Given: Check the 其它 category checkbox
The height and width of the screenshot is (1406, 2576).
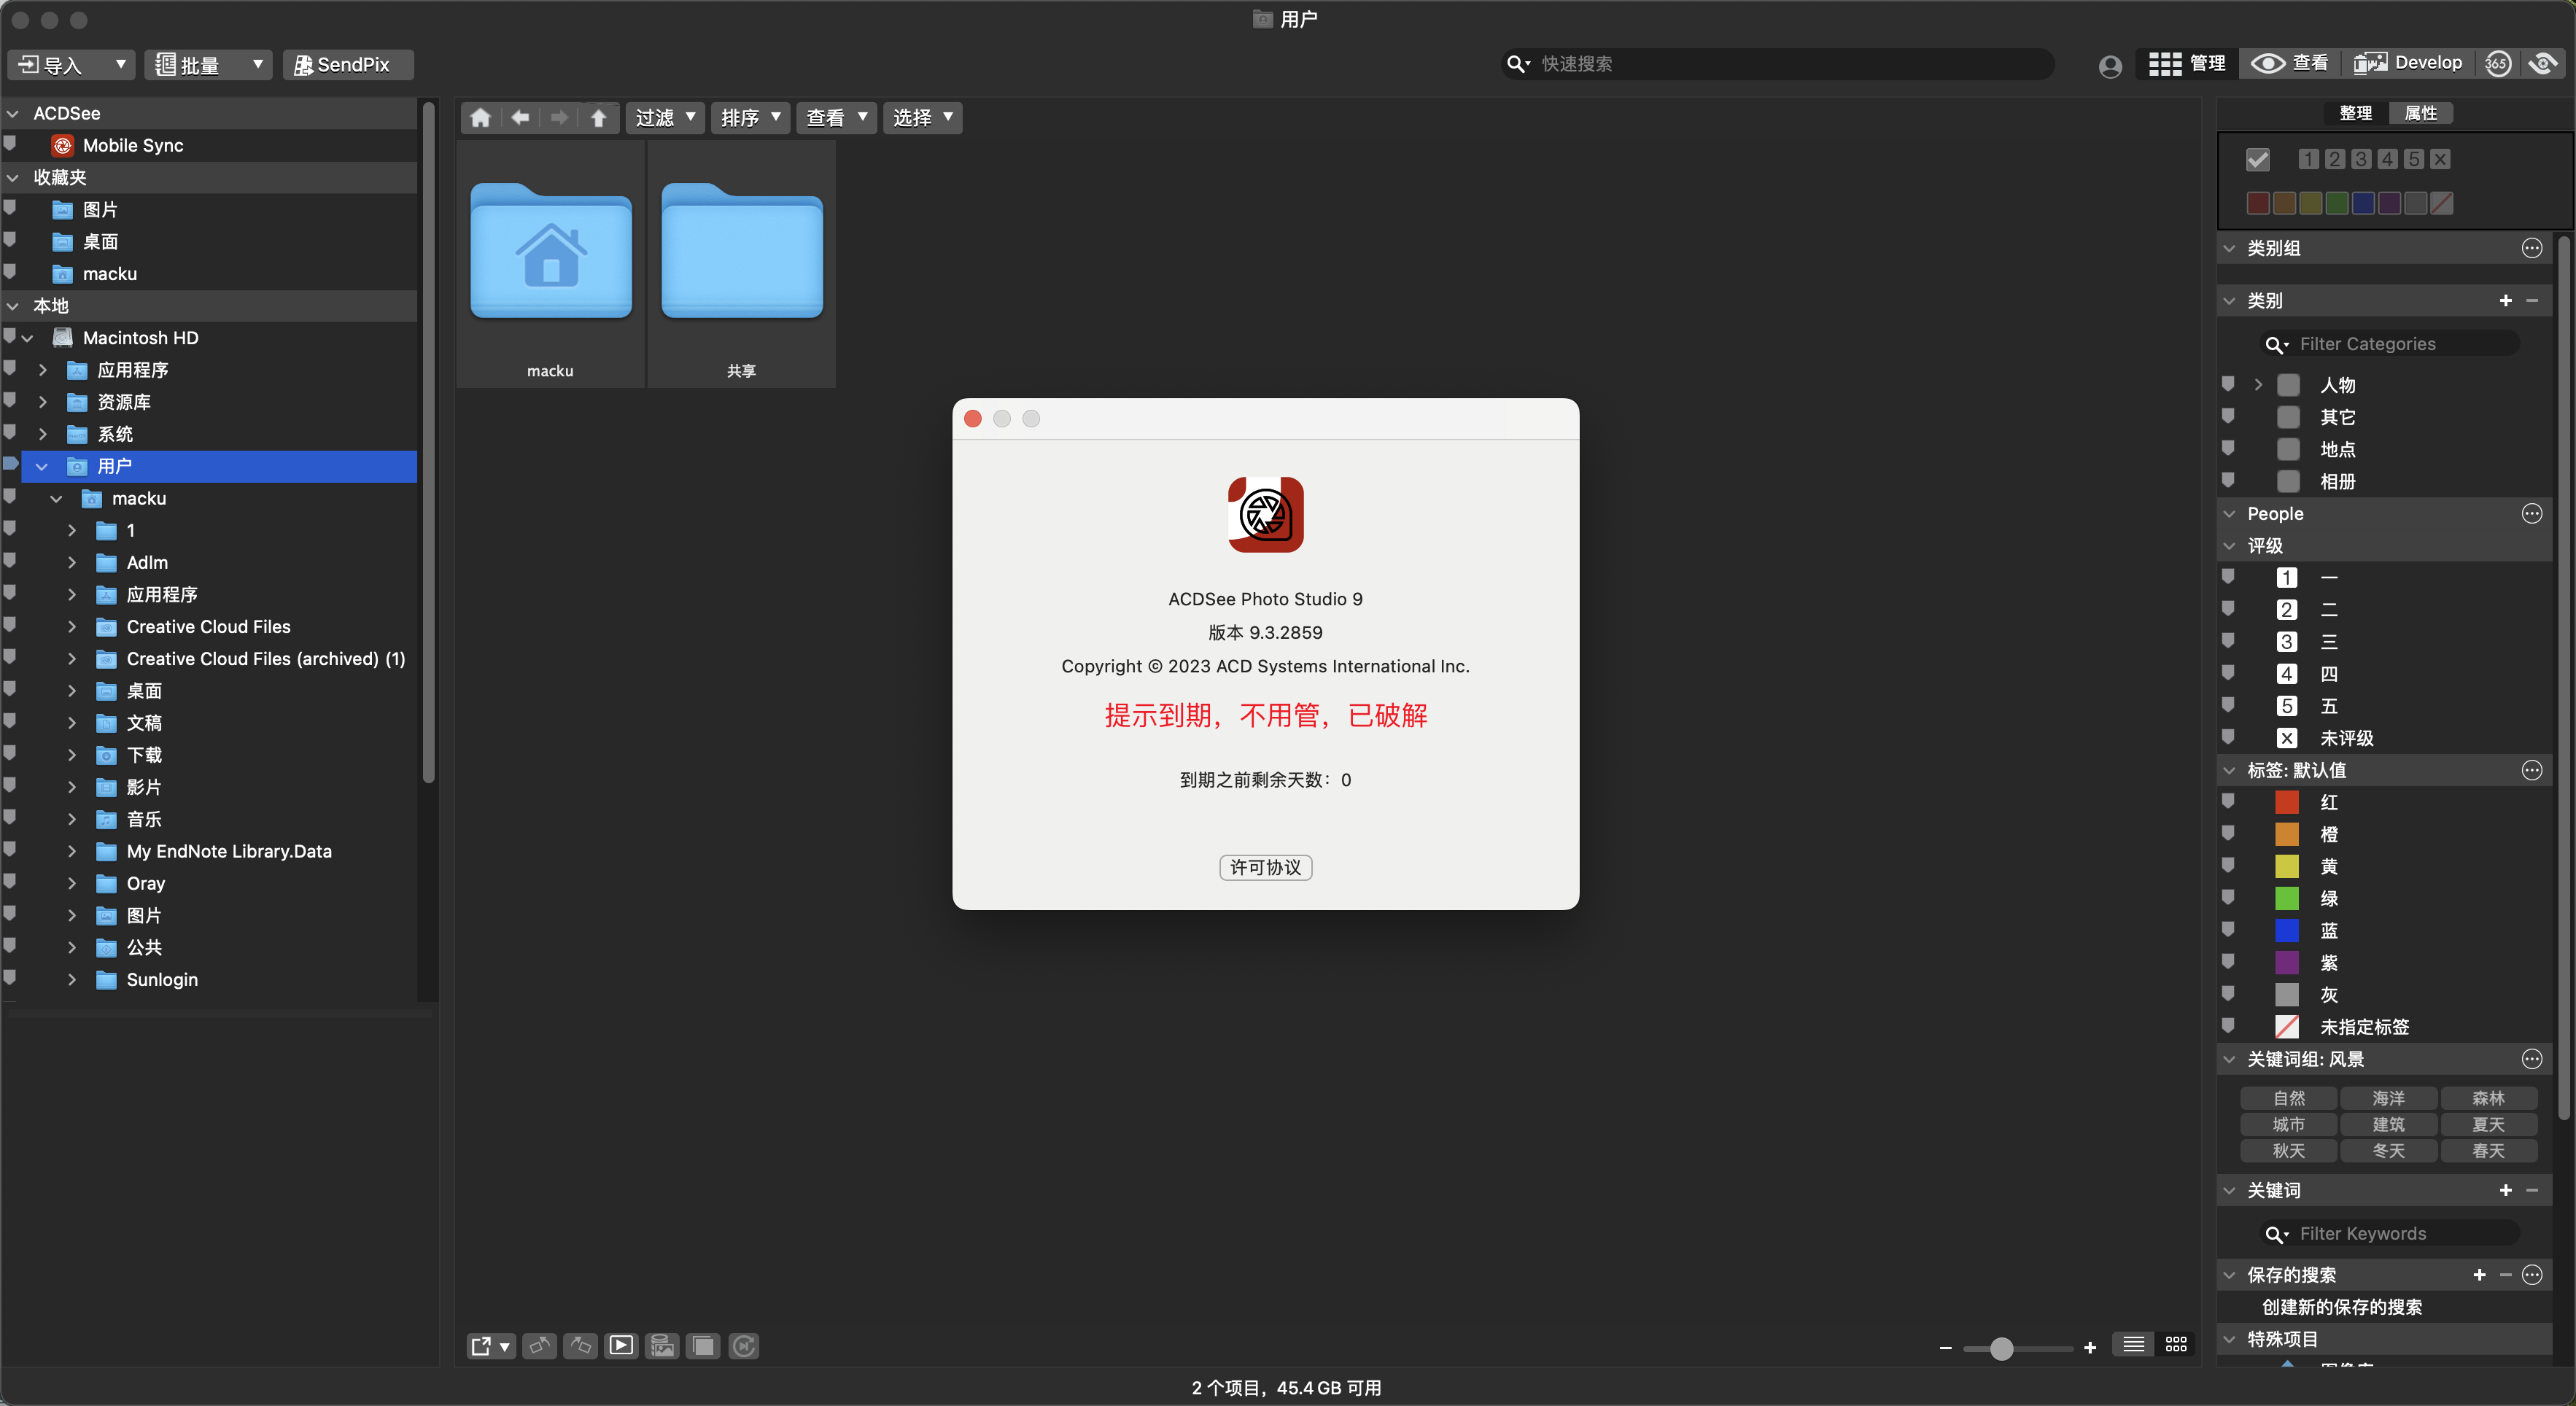Looking at the screenshot, I should coord(2288,417).
